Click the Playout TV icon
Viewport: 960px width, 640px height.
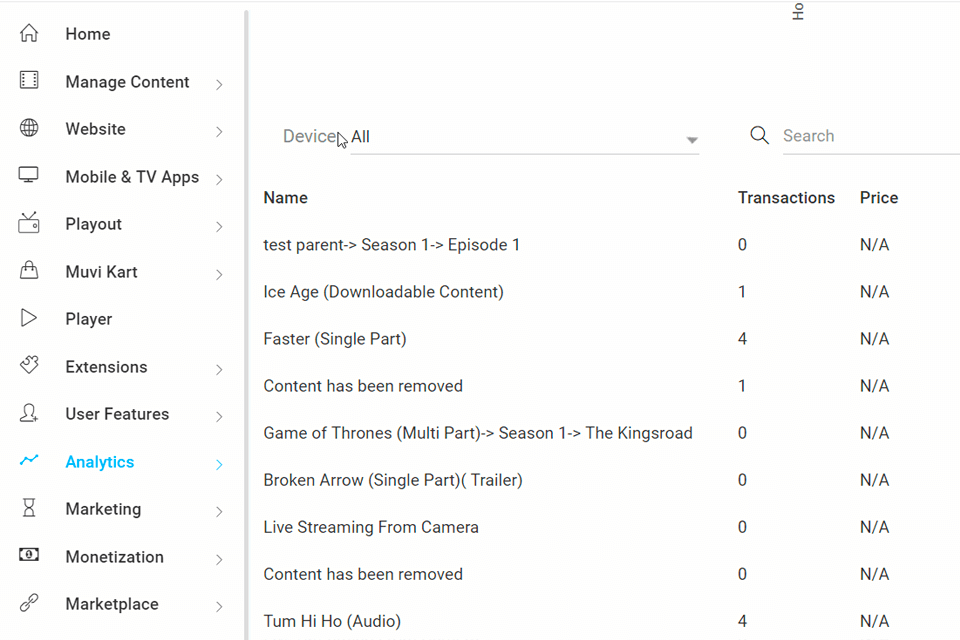(29, 224)
